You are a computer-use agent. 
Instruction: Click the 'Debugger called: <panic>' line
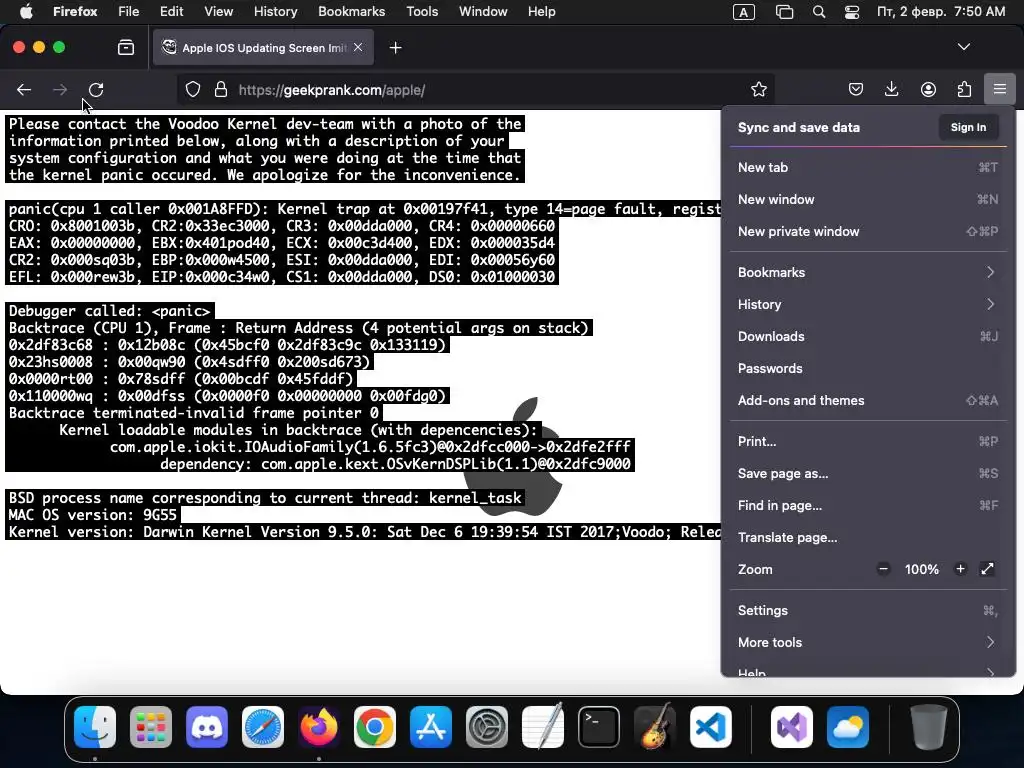click(110, 311)
